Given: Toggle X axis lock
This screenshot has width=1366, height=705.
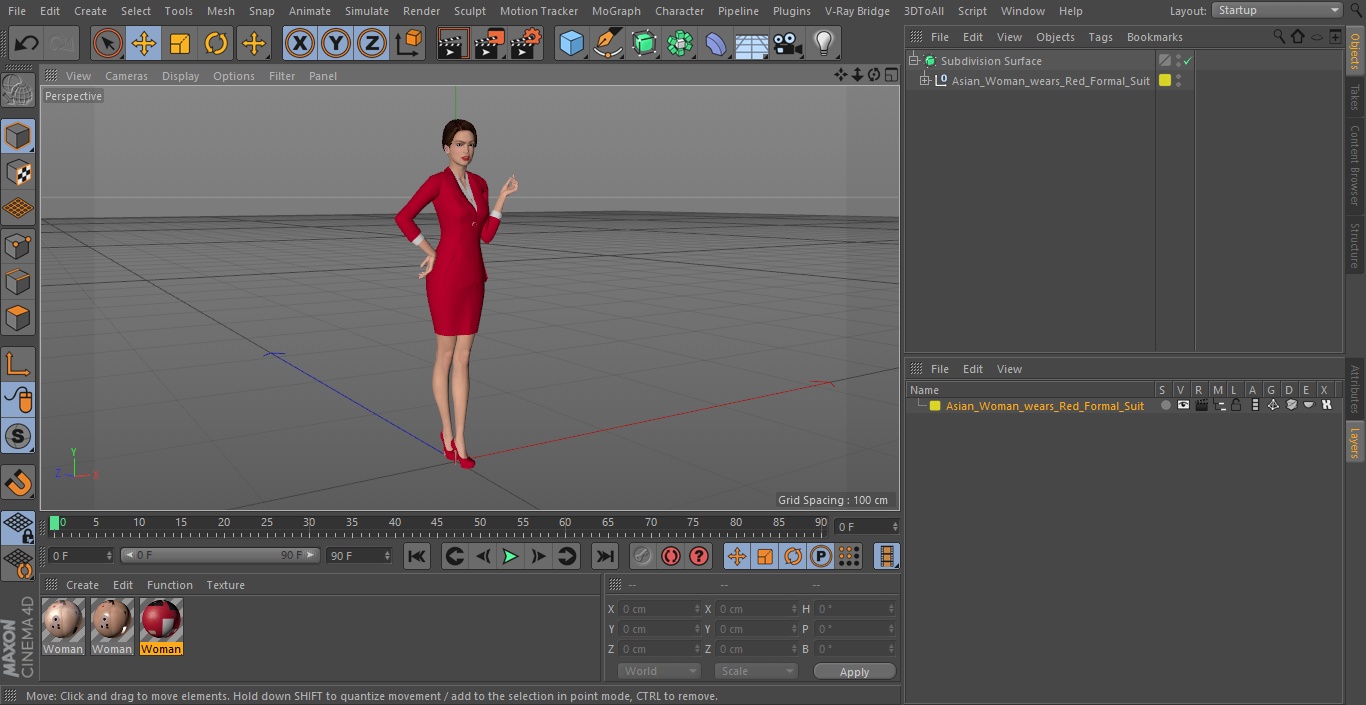Looking at the screenshot, I should (300, 44).
